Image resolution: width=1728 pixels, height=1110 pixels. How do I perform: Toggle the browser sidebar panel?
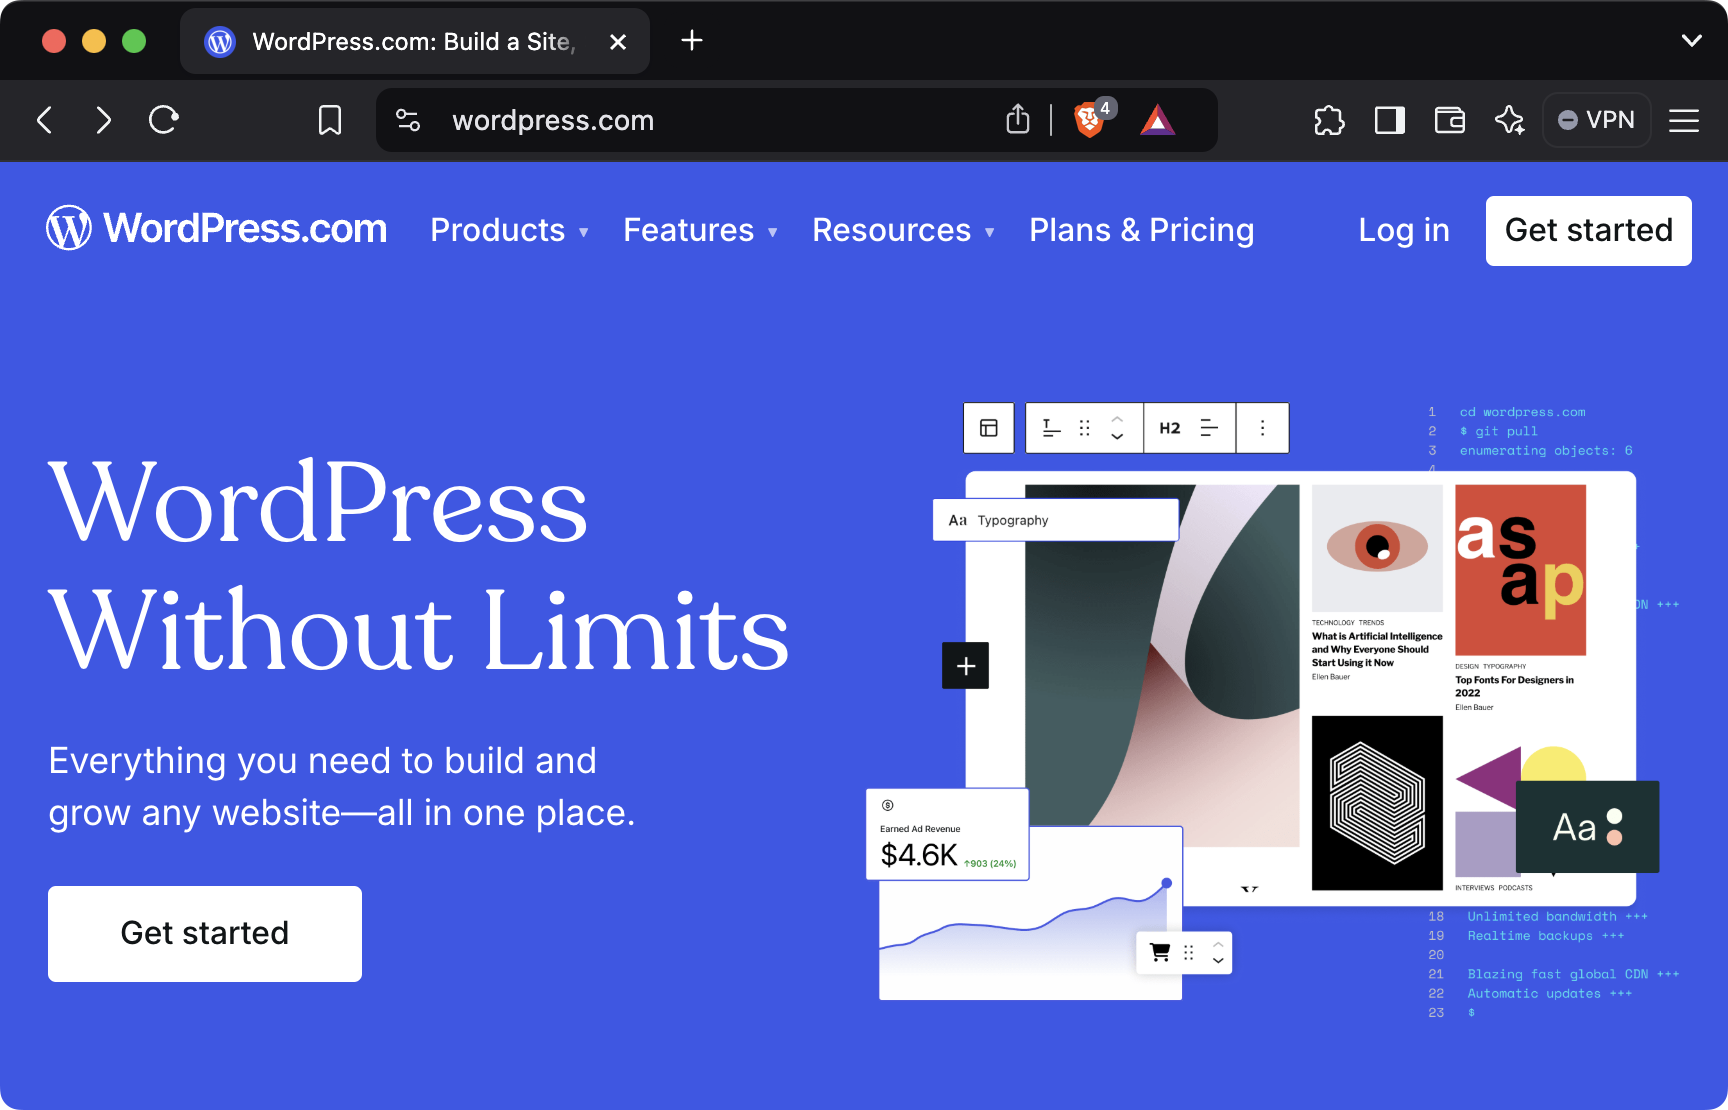(x=1389, y=120)
